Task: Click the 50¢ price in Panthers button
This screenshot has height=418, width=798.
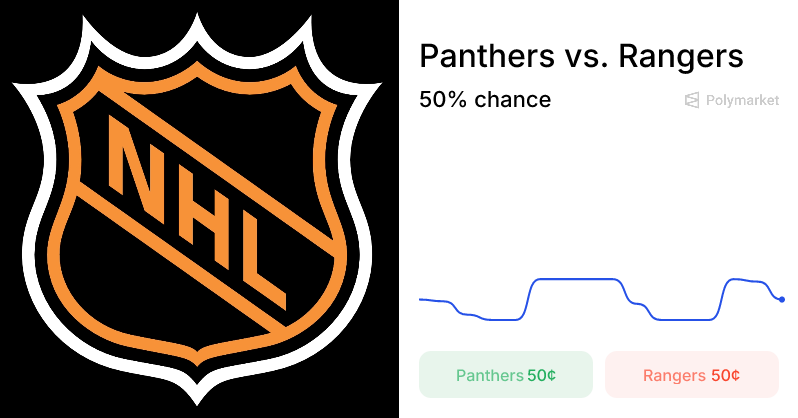Action: pos(542,376)
